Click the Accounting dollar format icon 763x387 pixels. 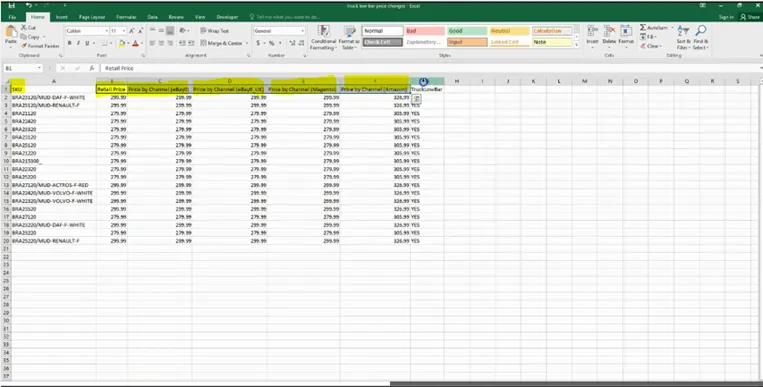coord(258,43)
